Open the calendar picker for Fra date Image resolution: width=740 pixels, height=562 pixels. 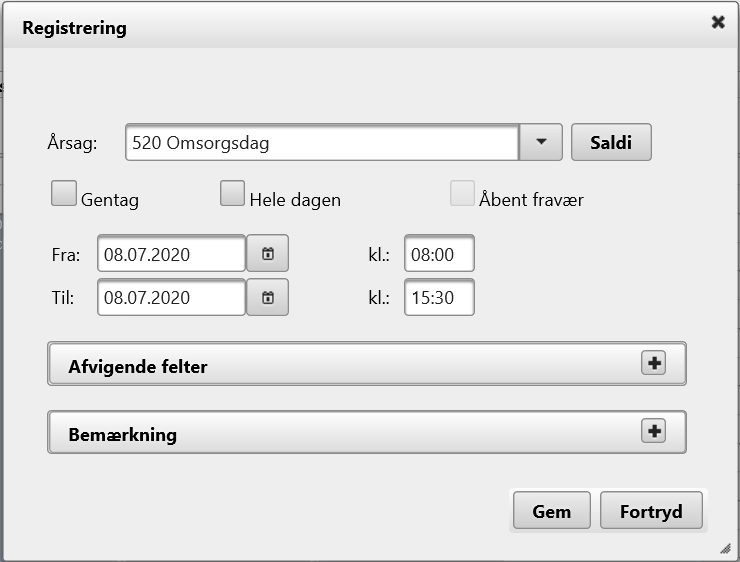(267, 254)
